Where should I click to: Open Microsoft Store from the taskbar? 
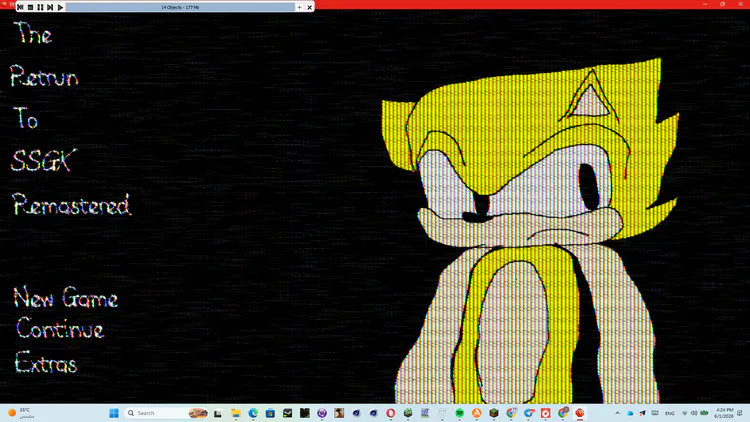(270, 413)
